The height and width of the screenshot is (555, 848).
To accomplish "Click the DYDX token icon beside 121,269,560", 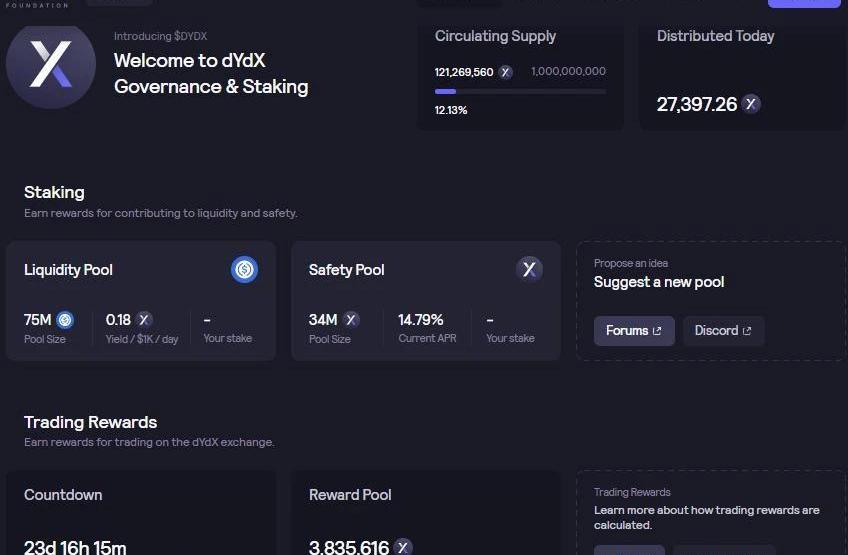I will tap(506, 72).
